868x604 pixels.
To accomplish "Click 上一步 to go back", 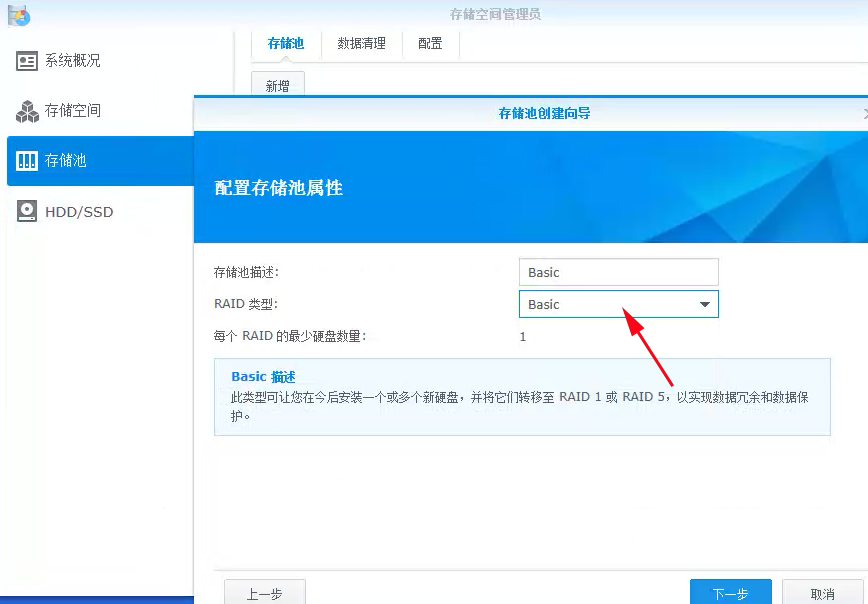I will [265, 593].
